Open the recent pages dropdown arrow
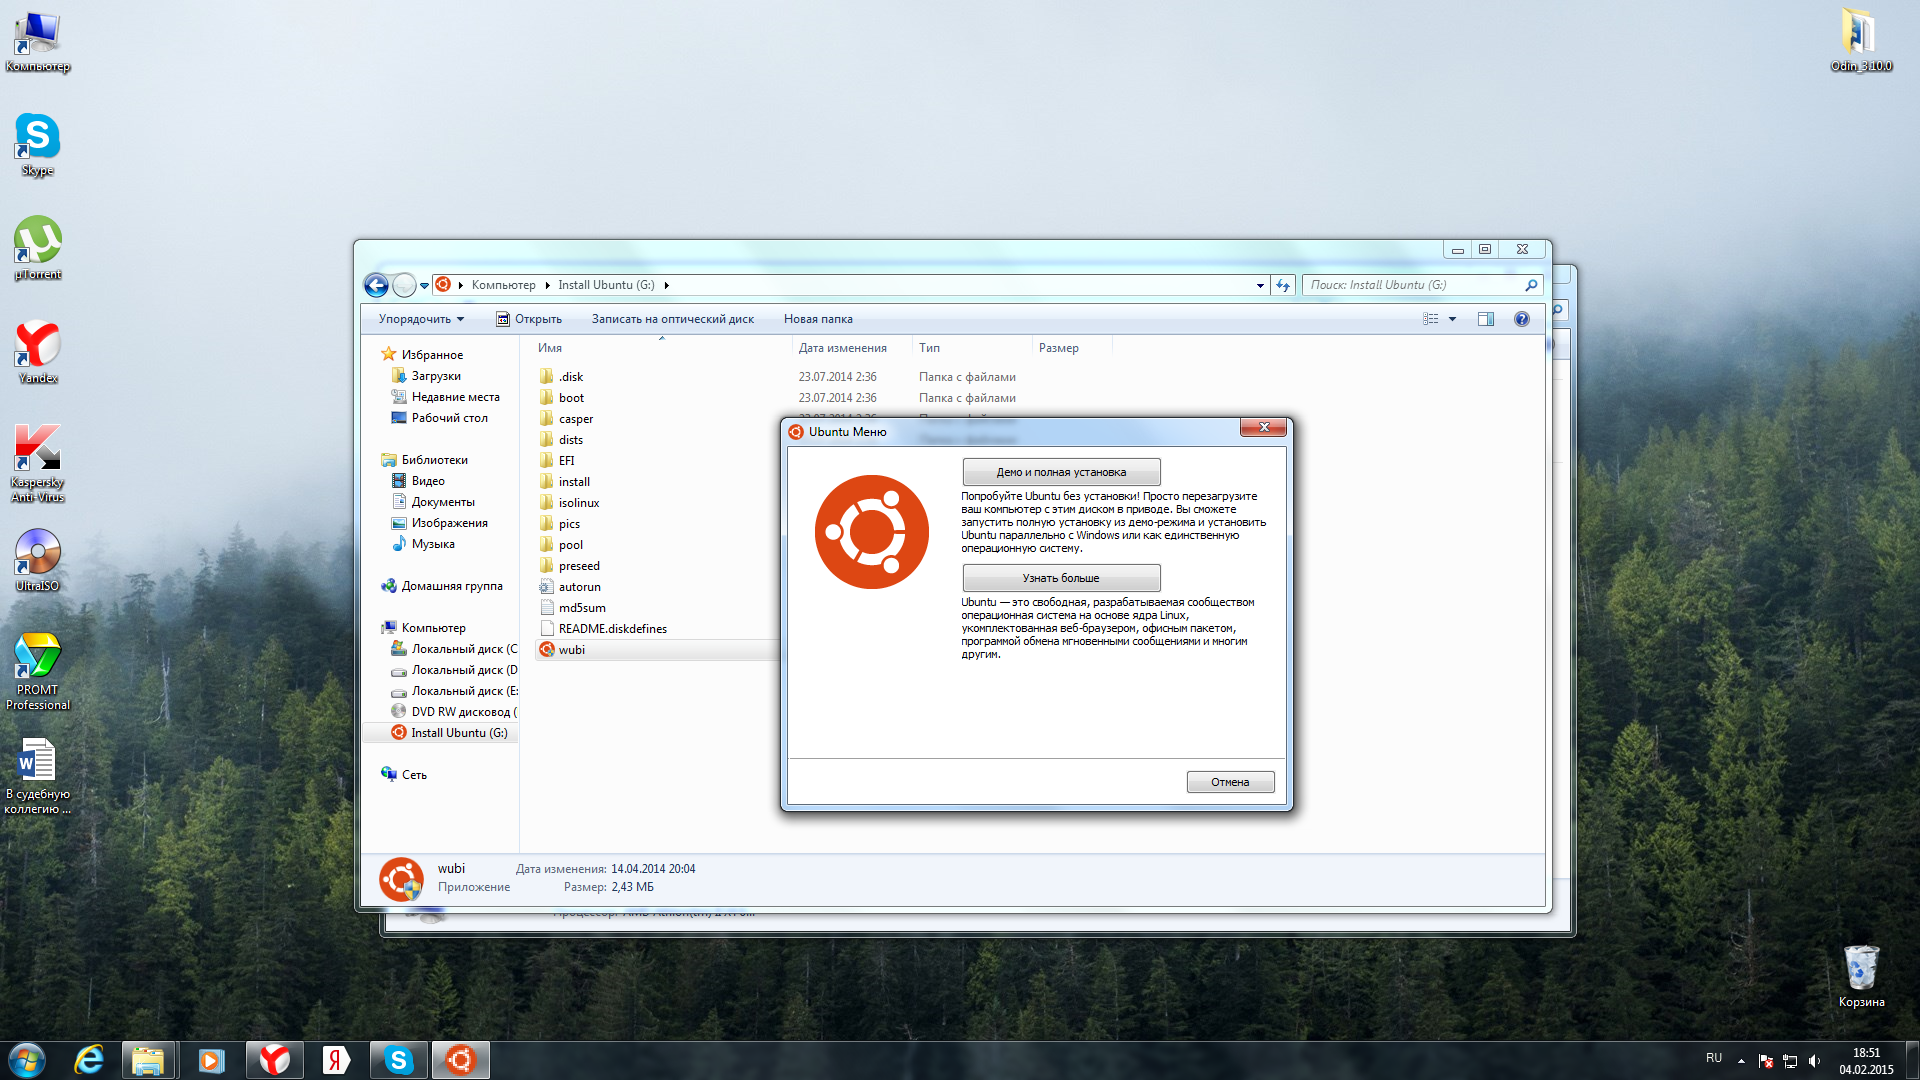Image resolution: width=1920 pixels, height=1080 pixels. tap(424, 286)
